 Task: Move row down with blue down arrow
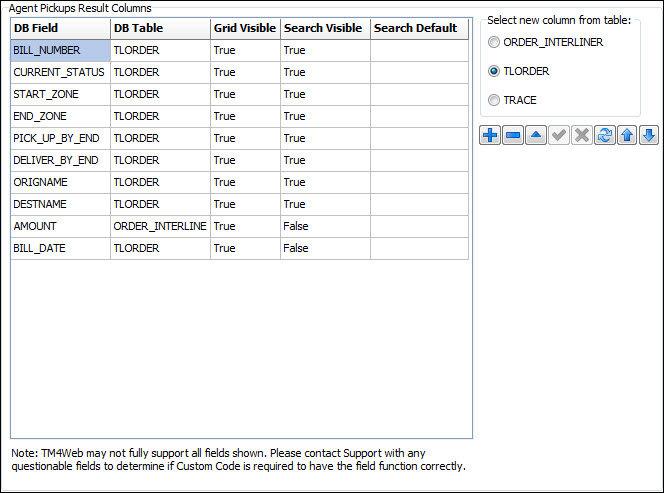pyautogui.click(x=649, y=136)
